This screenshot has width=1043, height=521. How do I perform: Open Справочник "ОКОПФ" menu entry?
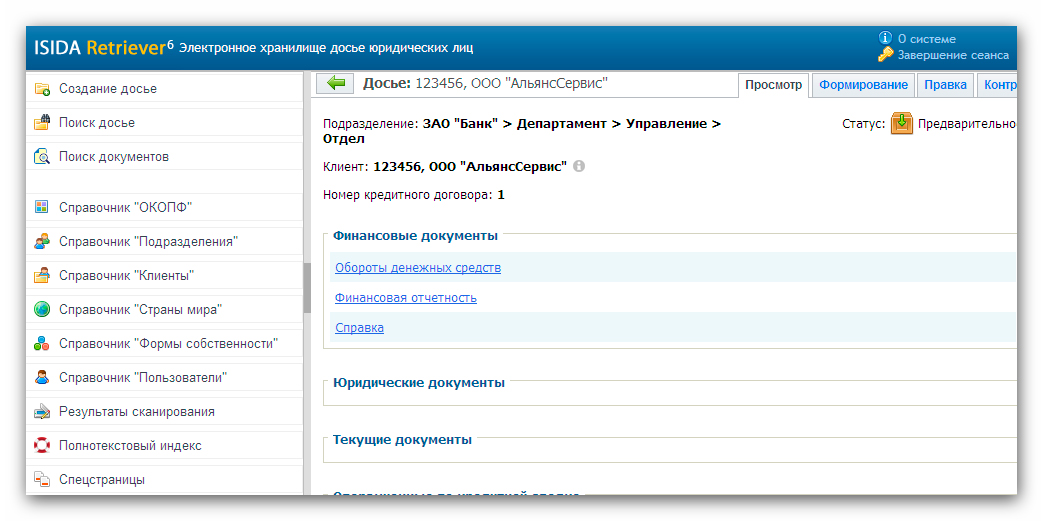point(164,207)
